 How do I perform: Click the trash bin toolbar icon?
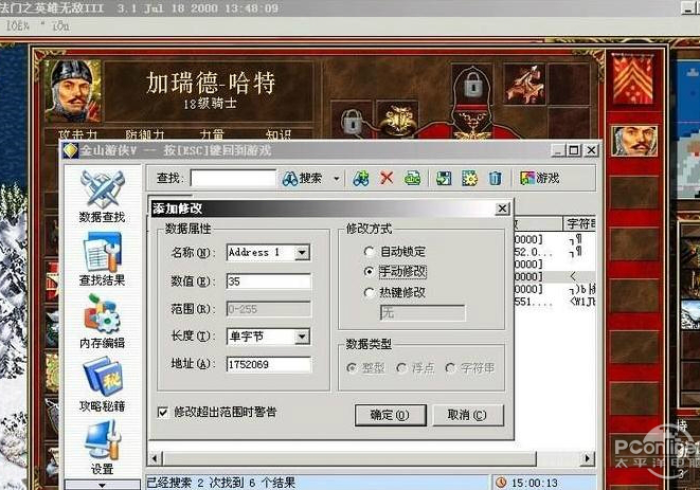pyautogui.click(x=495, y=179)
